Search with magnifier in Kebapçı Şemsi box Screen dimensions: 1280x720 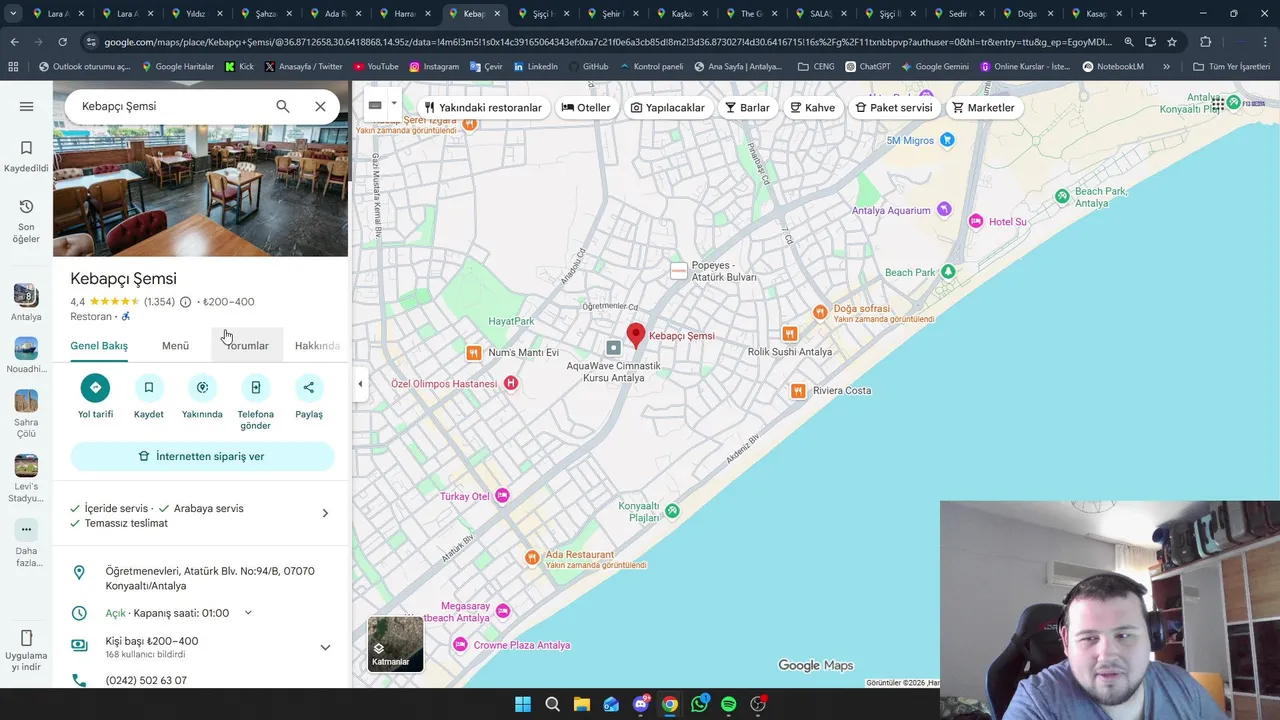pos(283,106)
